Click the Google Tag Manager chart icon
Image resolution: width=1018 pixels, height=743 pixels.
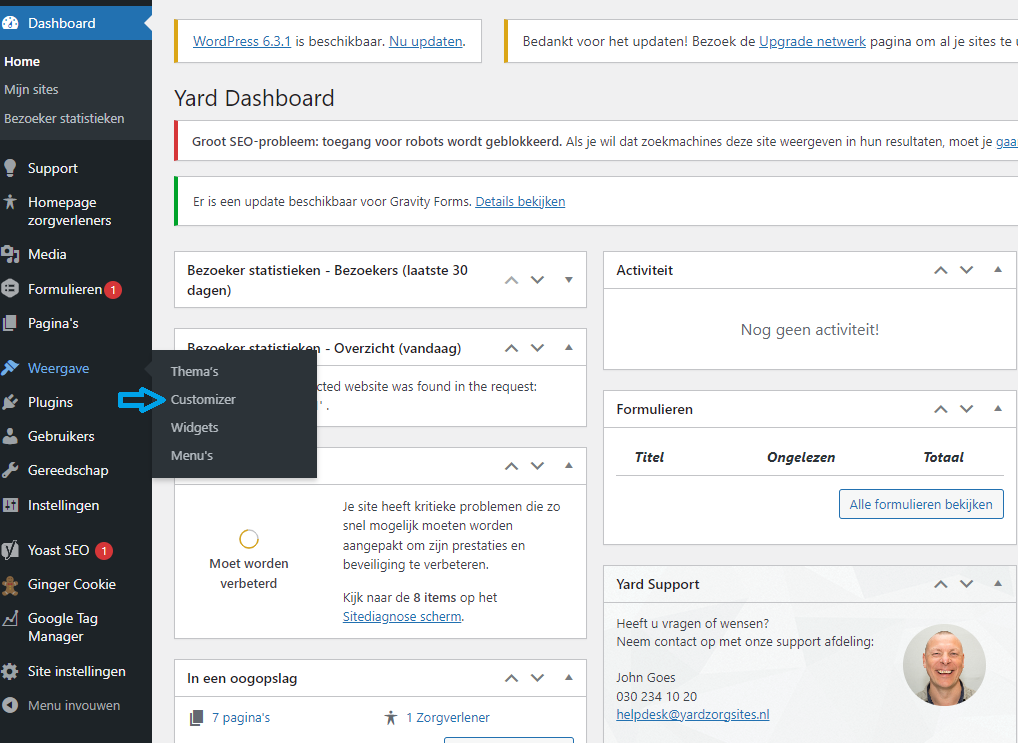coord(10,618)
